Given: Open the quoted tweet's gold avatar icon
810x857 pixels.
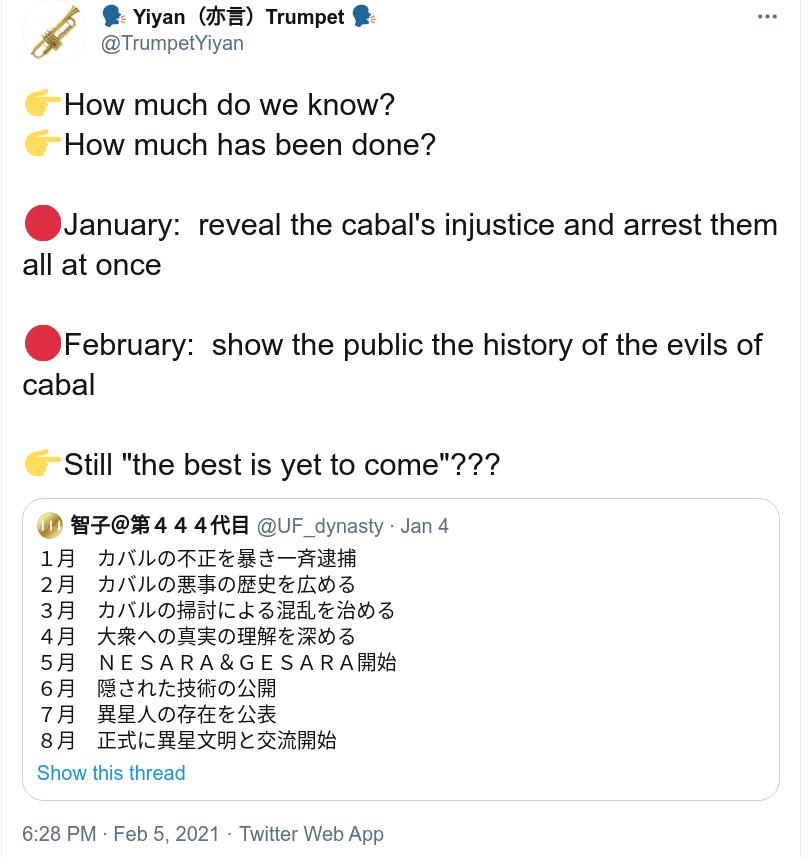Looking at the screenshot, I should [x=50, y=526].
